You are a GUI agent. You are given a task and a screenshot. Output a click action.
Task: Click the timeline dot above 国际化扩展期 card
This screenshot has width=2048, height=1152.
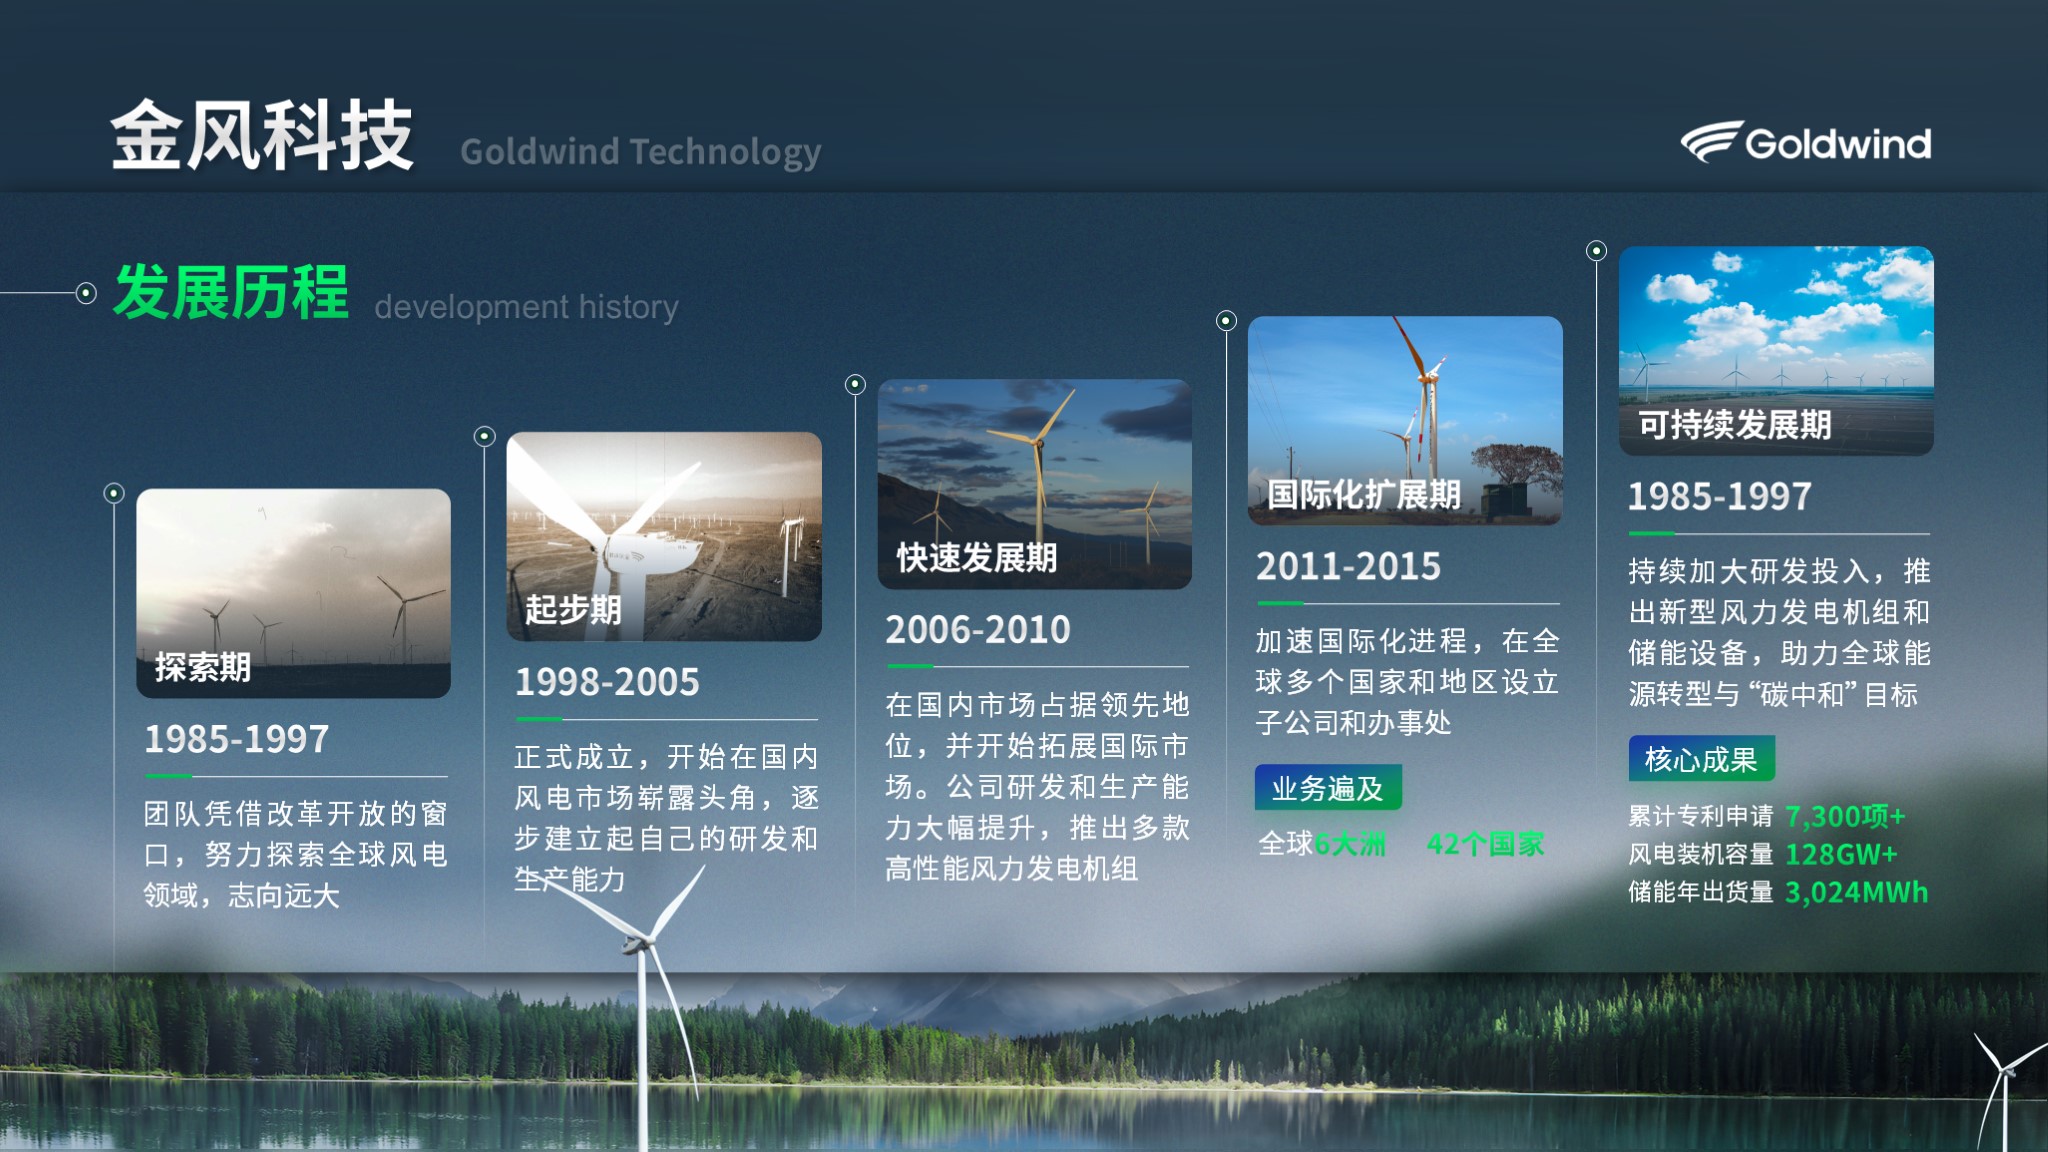coord(1226,321)
